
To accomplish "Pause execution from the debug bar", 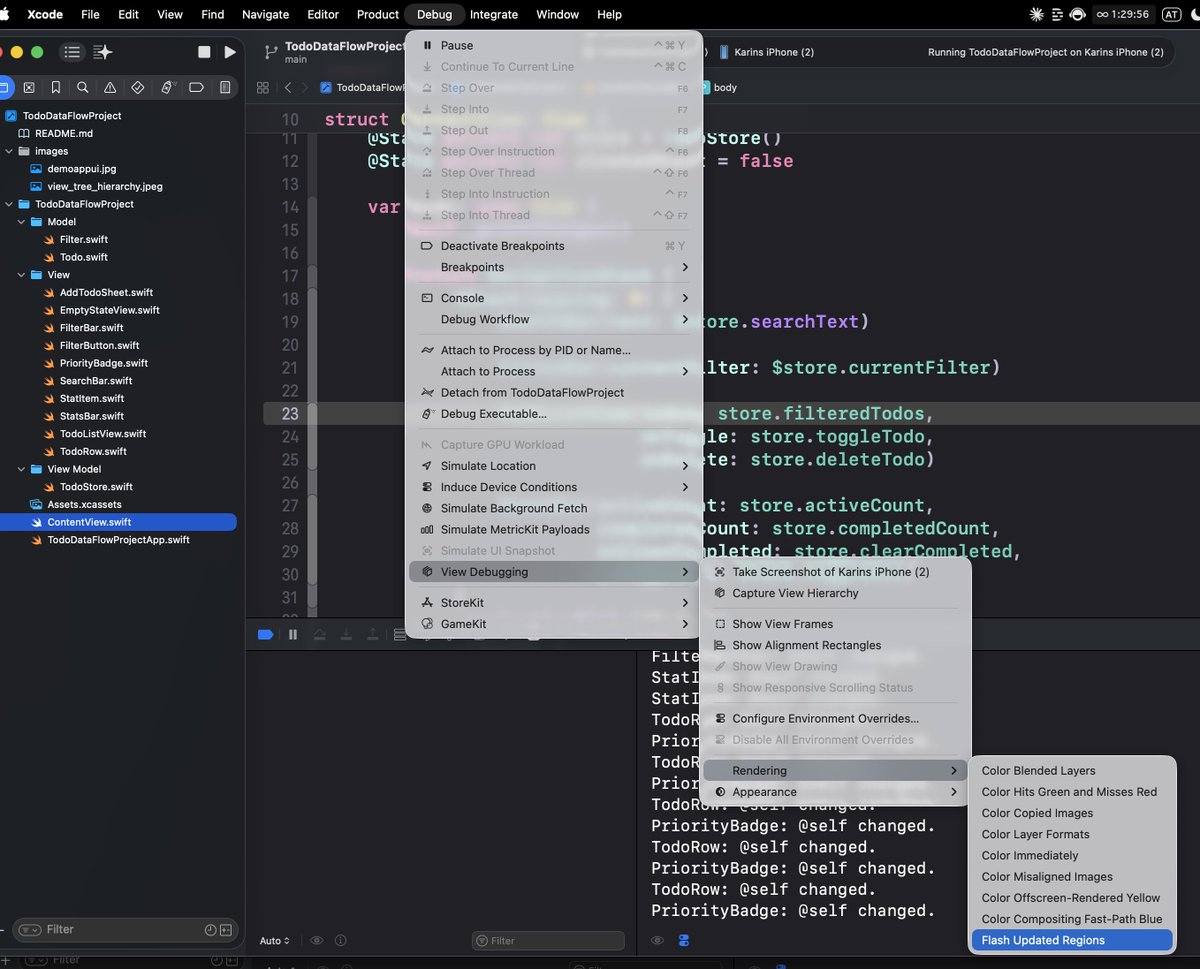I will tap(293, 634).
